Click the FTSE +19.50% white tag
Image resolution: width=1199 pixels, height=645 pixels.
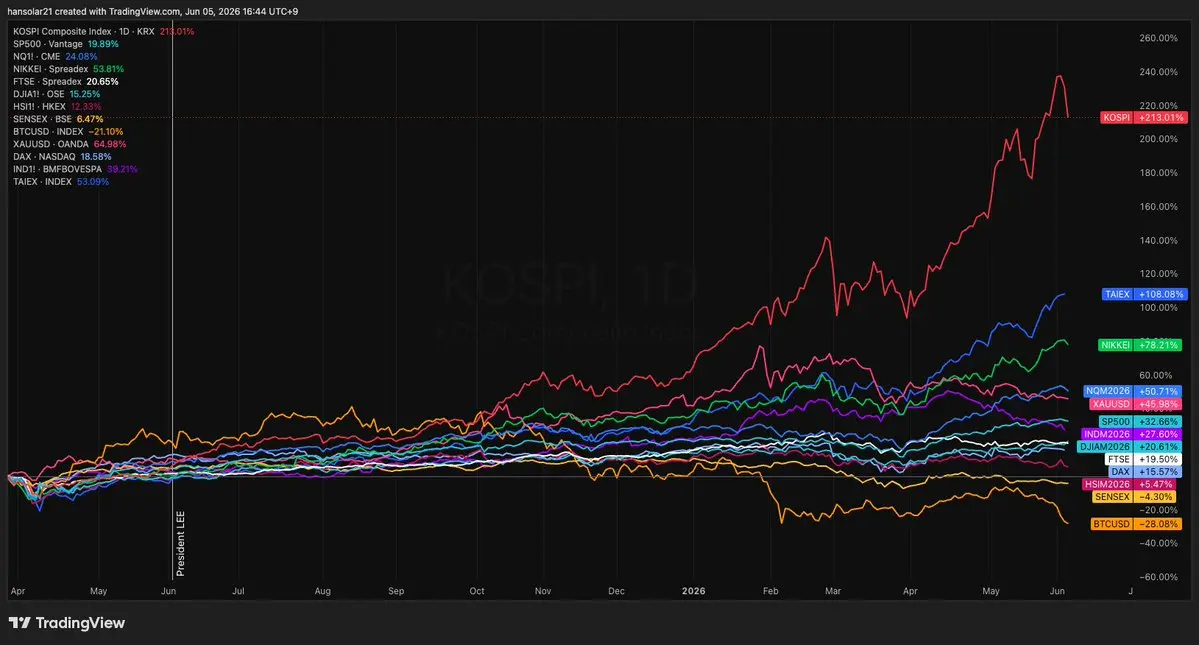click(1143, 459)
